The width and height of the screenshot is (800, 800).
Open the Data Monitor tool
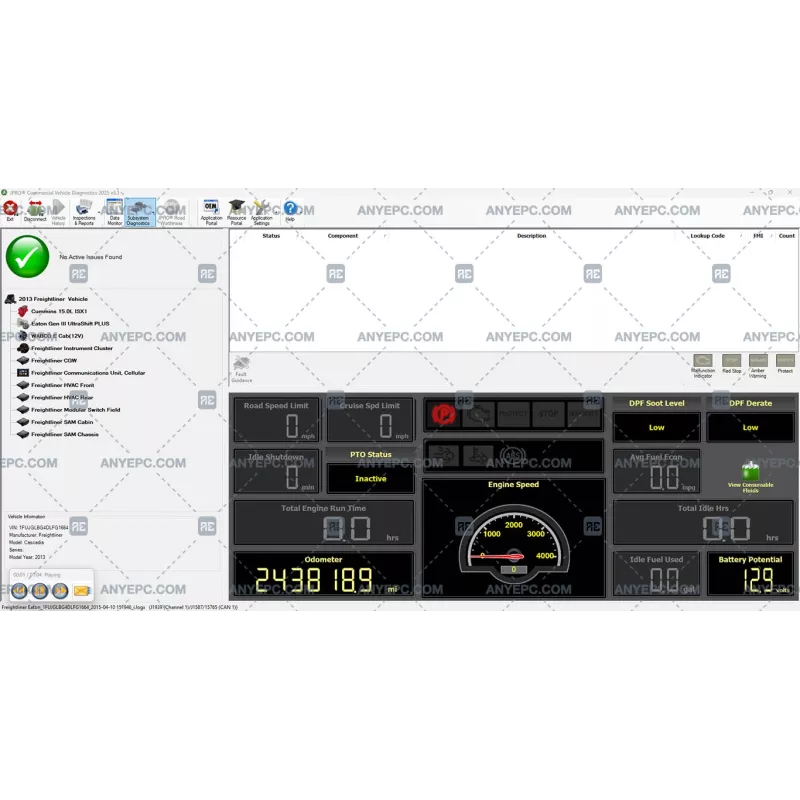point(115,210)
